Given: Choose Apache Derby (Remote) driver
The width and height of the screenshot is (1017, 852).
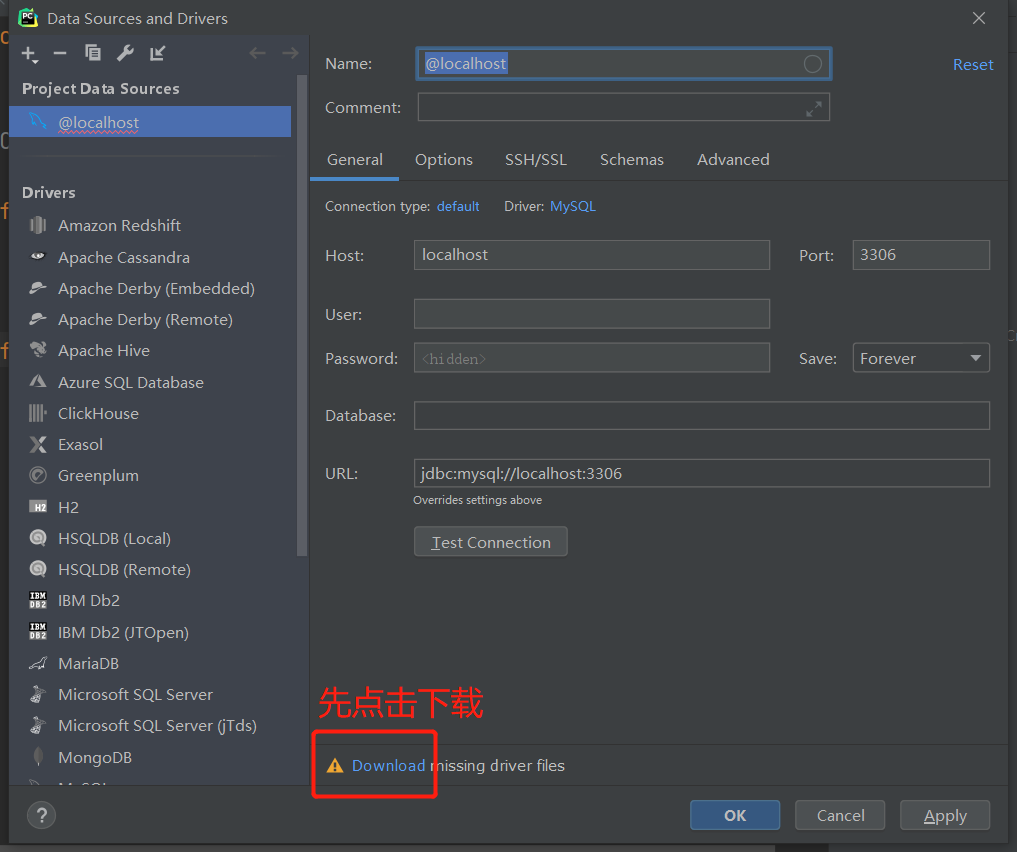Looking at the screenshot, I should click(145, 320).
